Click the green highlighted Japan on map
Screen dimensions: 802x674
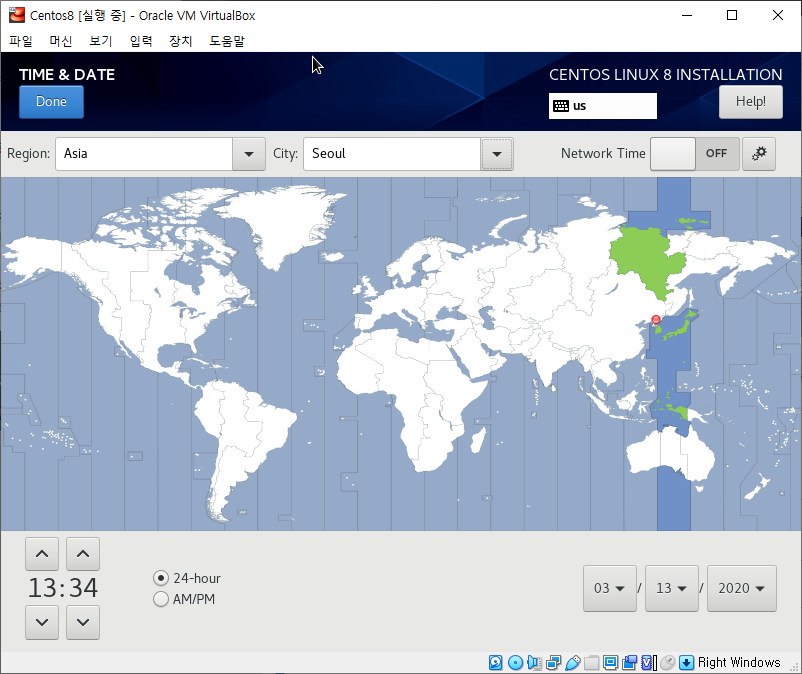click(x=679, y=328)
